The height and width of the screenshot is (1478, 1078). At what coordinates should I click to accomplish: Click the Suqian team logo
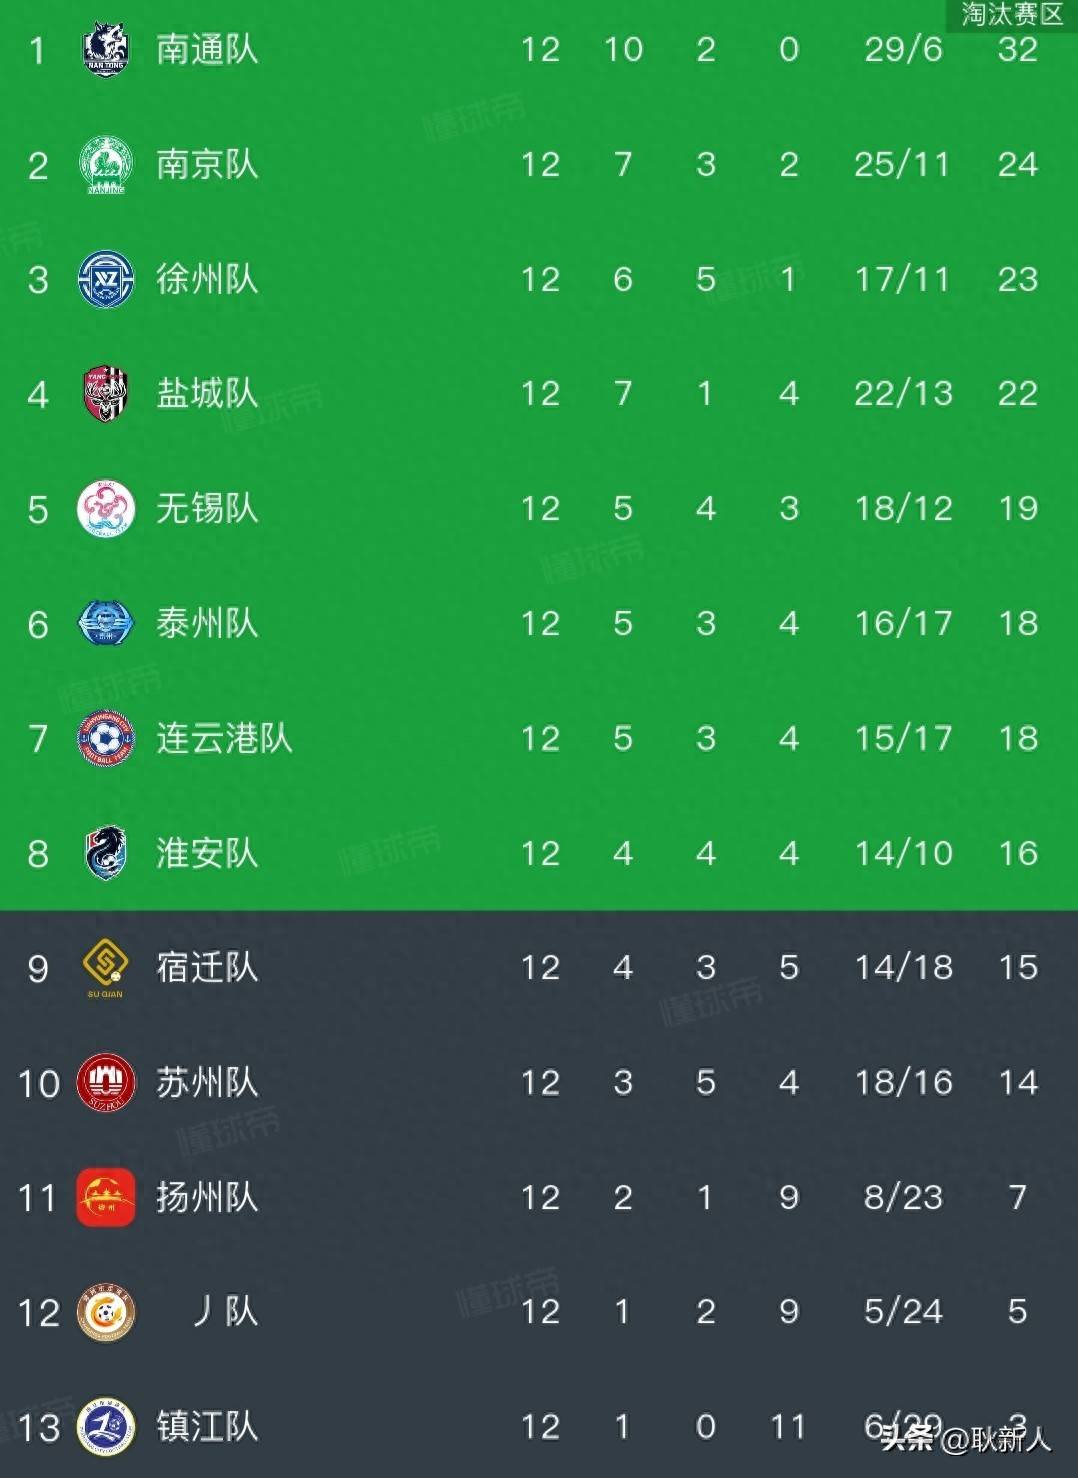[x=105, y=967]
